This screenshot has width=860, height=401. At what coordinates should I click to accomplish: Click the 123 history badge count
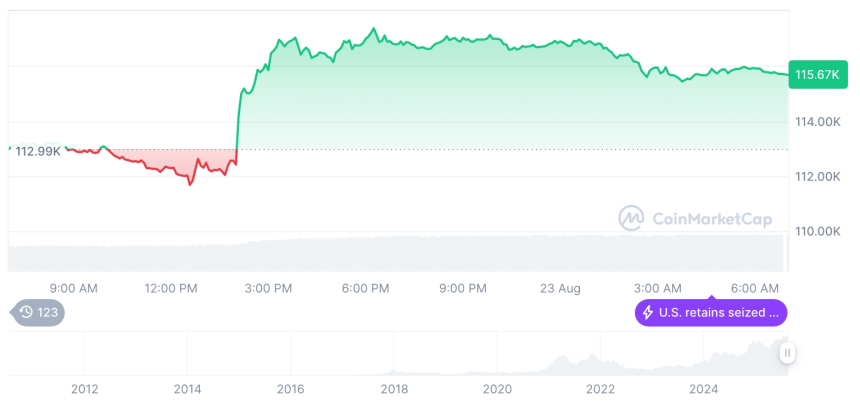pyautogui.click(x=48, y=312)
